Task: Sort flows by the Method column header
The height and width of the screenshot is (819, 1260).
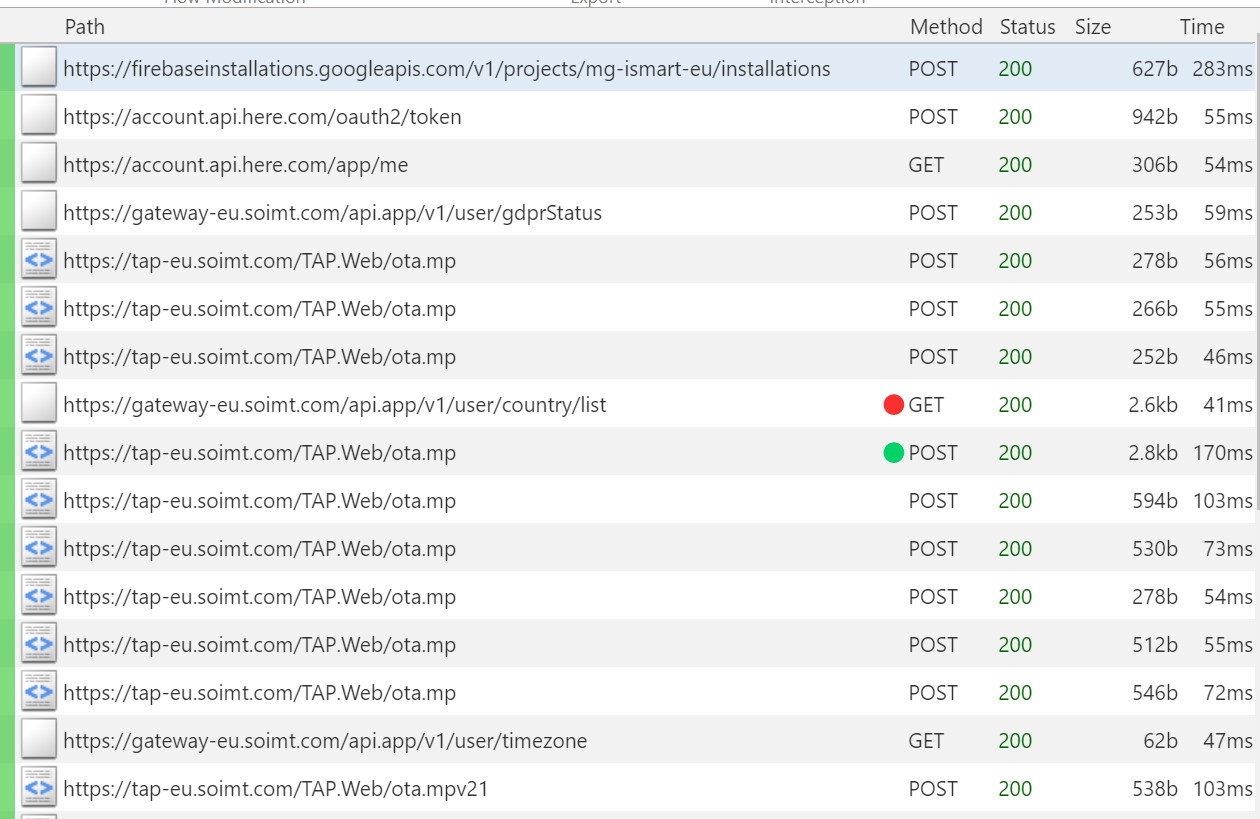Action: pyautogui.click(x=946, y=27)
